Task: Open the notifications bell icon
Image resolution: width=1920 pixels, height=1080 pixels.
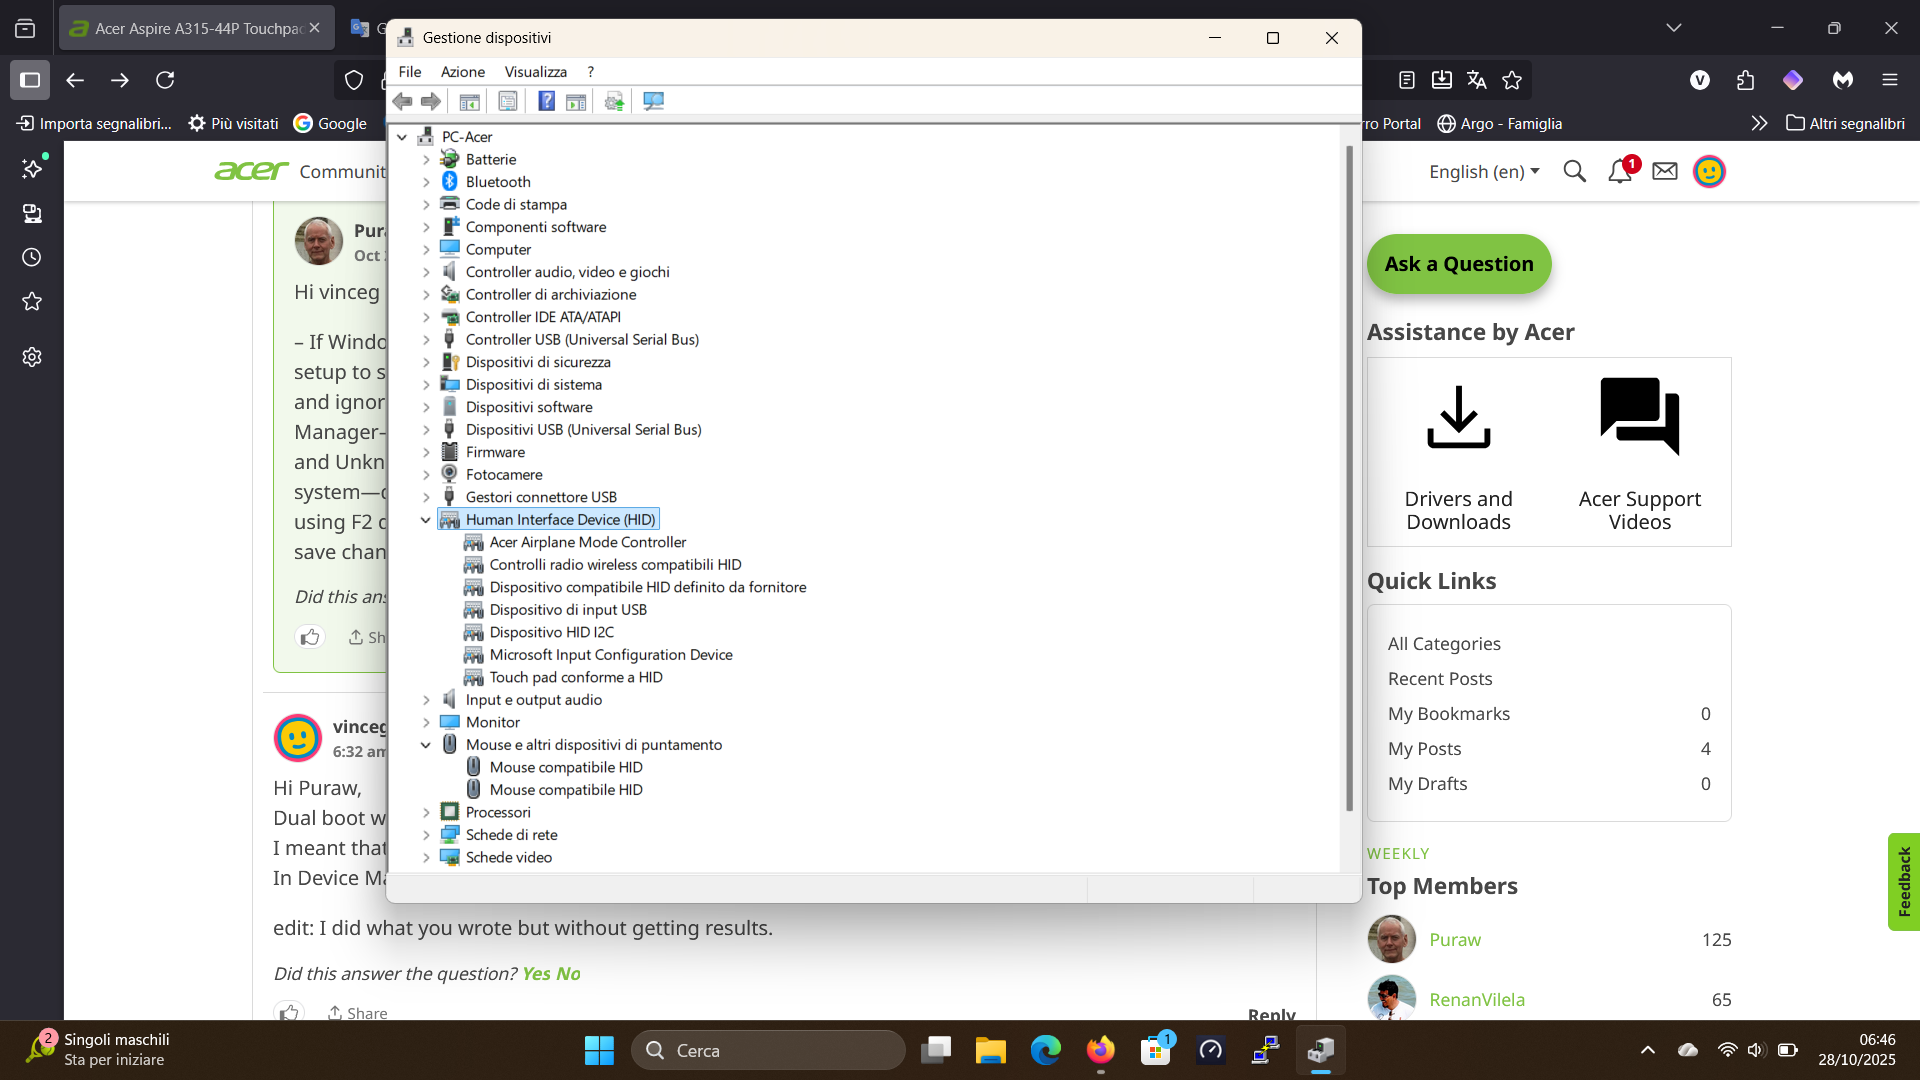Action: (x=1619, y=172)
